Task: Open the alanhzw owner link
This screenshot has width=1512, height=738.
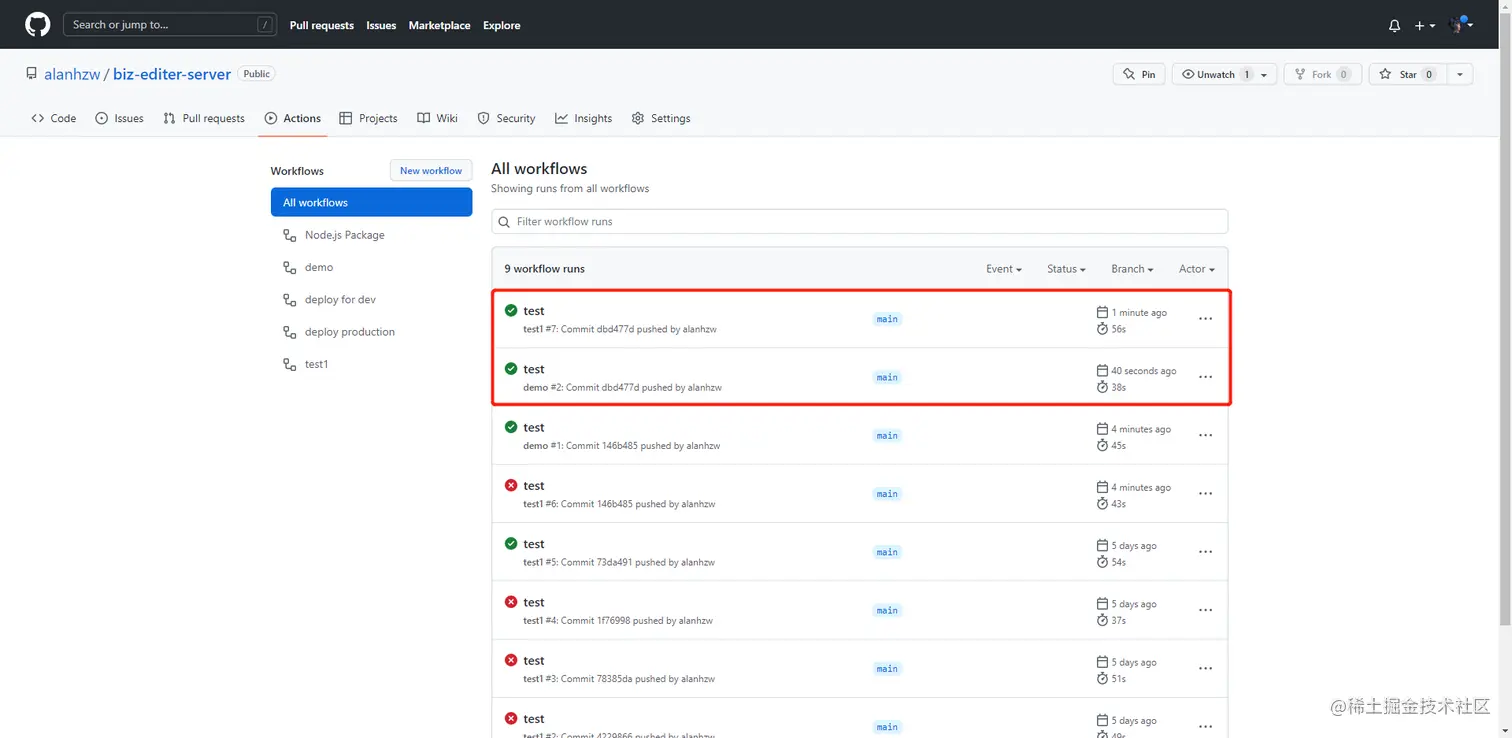Action: (72, 74)
